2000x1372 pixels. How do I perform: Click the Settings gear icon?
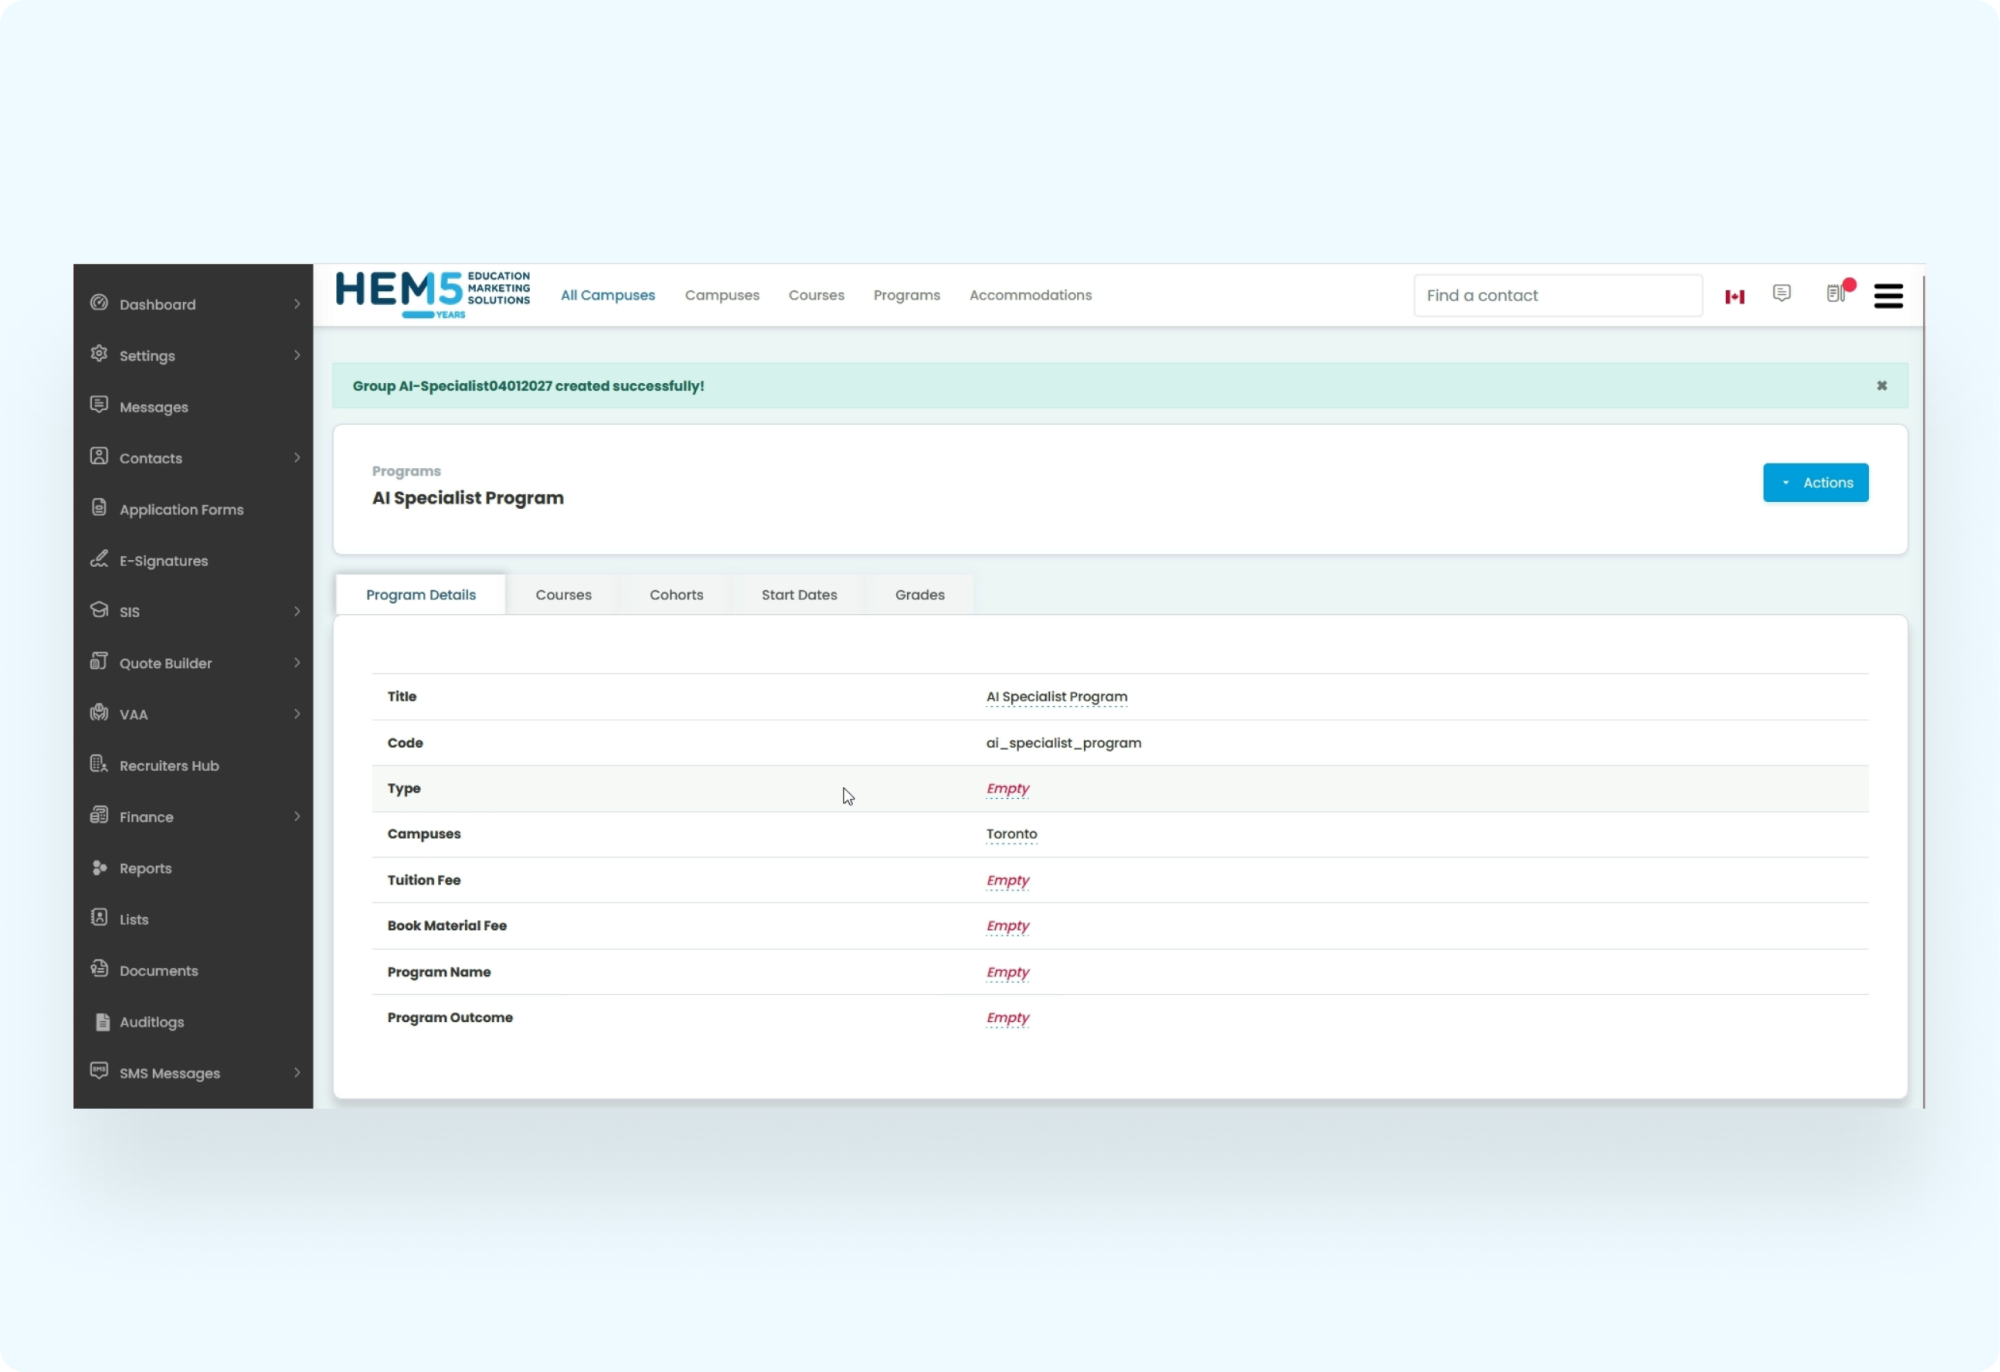tap(99, 354)
